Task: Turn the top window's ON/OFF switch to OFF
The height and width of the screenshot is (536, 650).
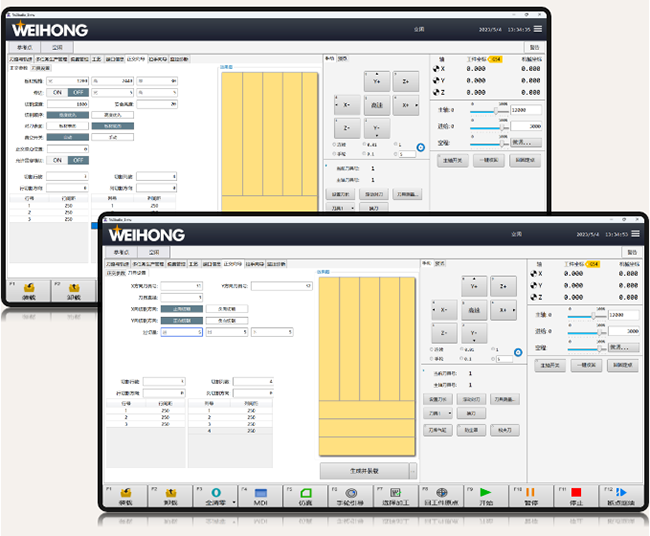Action: (x=77, y=92)
